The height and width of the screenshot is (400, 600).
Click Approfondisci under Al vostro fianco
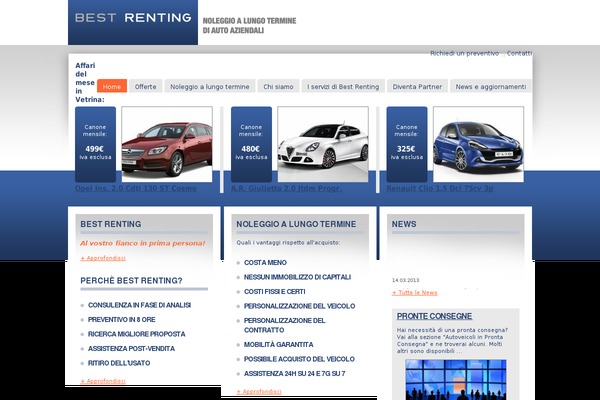tap(103, 258)
